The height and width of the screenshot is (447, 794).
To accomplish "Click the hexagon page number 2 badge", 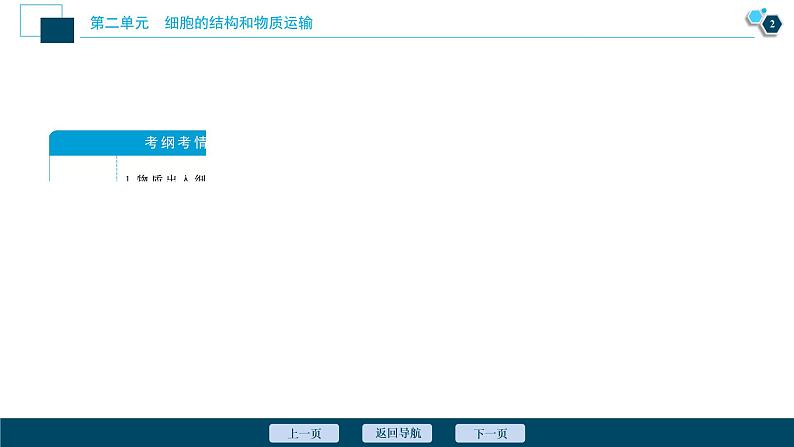I will (771, 24).
